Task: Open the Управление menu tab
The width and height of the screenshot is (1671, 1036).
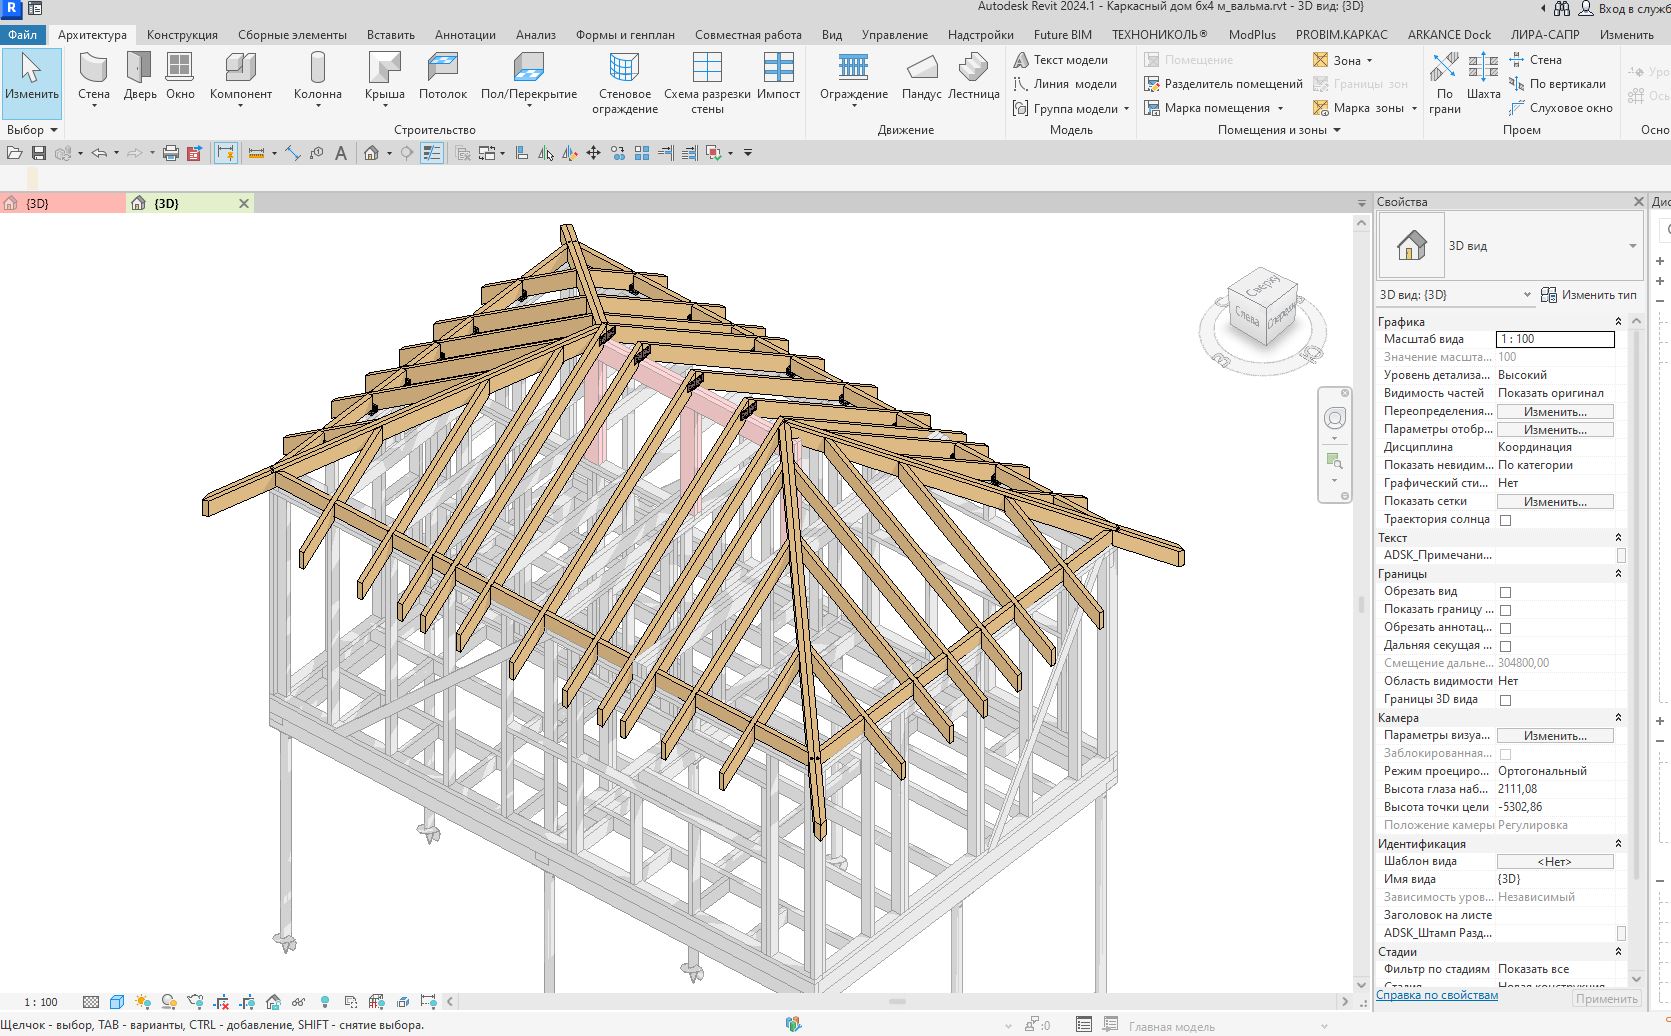Action: 894,33
